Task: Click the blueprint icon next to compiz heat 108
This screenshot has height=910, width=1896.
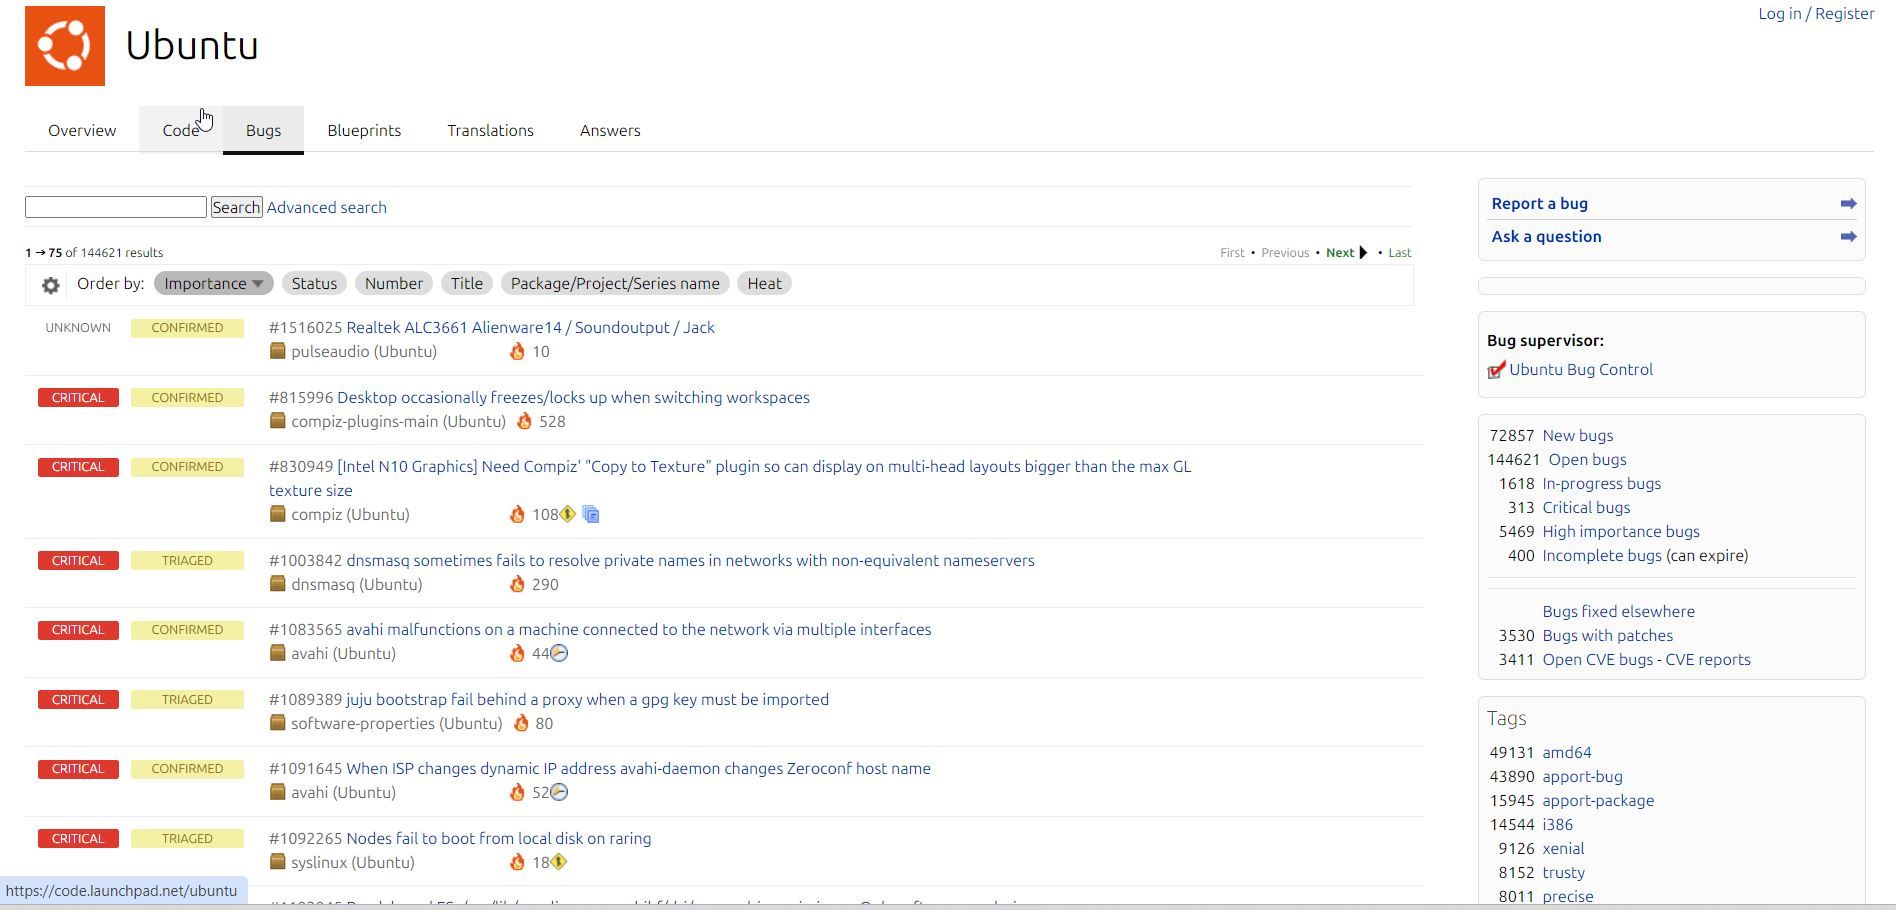Action: [x=591, y=514]
